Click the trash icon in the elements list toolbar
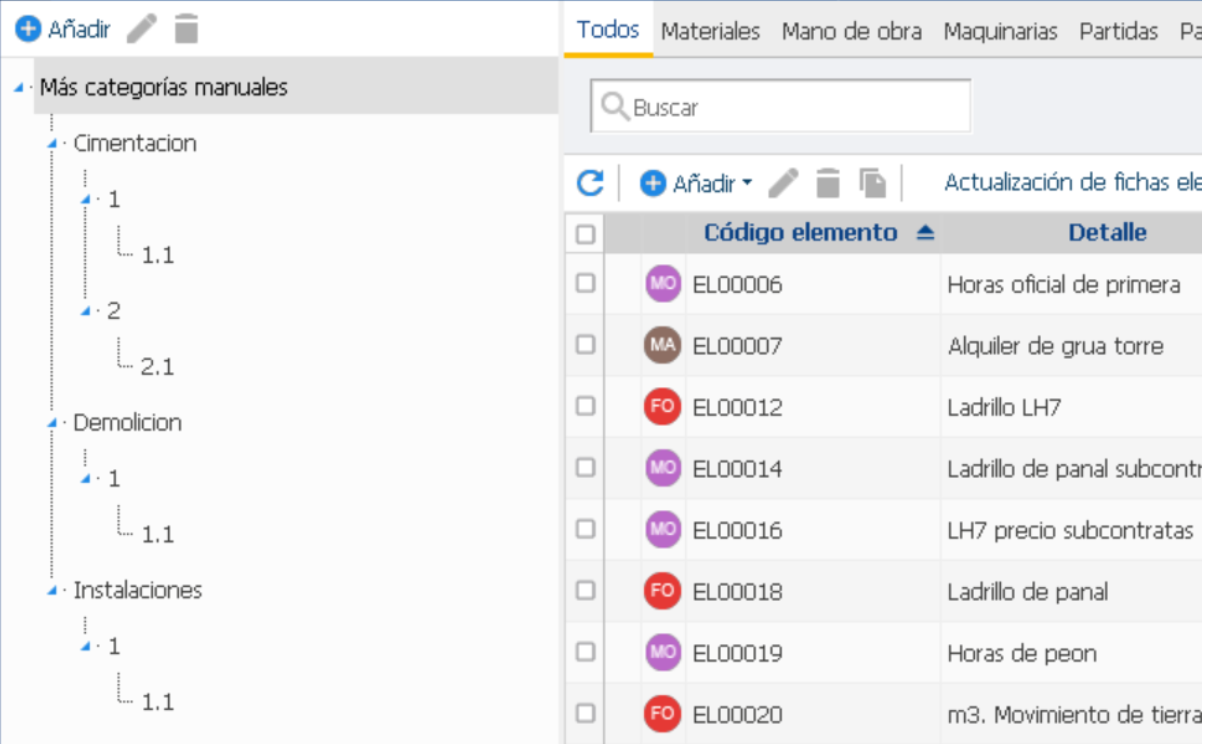This screenshot has height=744, width=1205. (828, 183)
